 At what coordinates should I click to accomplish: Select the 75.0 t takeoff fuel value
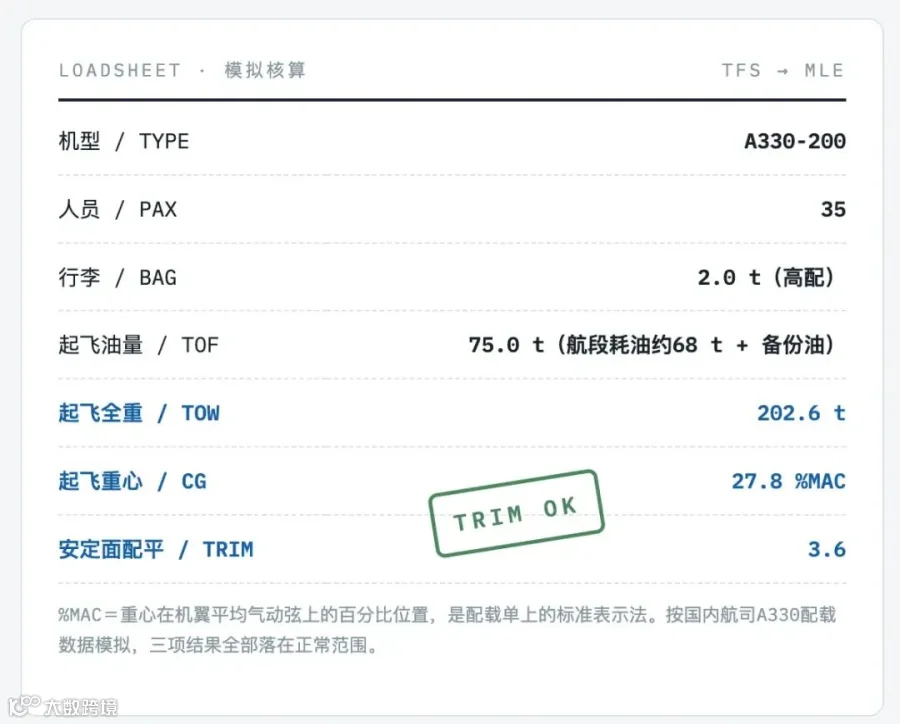[506, 345]
